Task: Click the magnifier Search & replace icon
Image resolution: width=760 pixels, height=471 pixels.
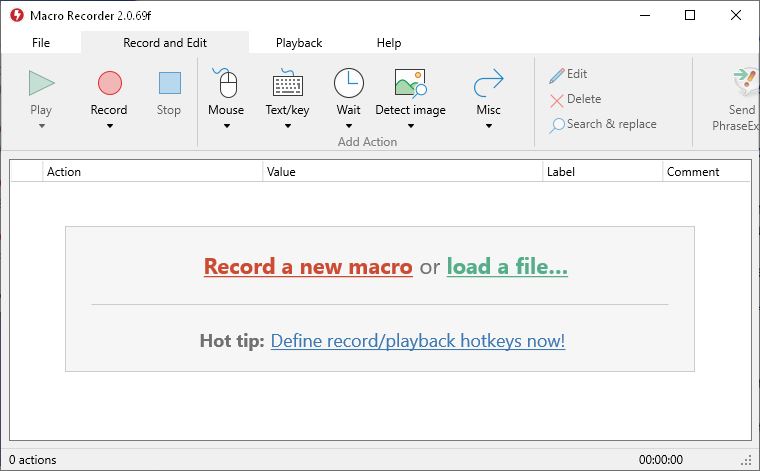Action: point(556,126)
